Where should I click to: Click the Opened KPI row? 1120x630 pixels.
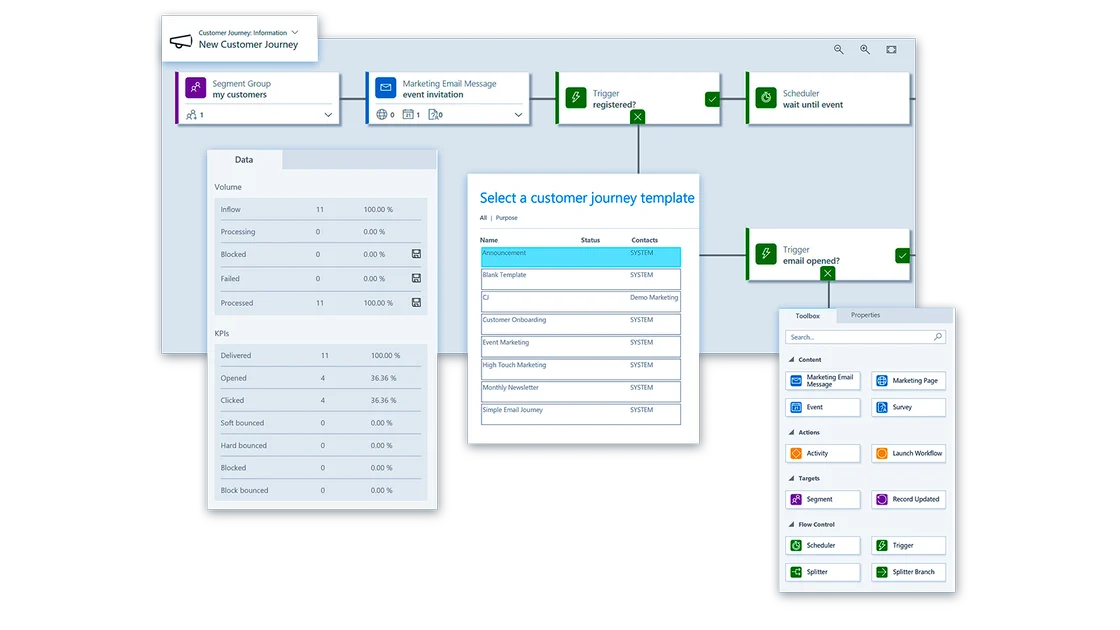321,378
